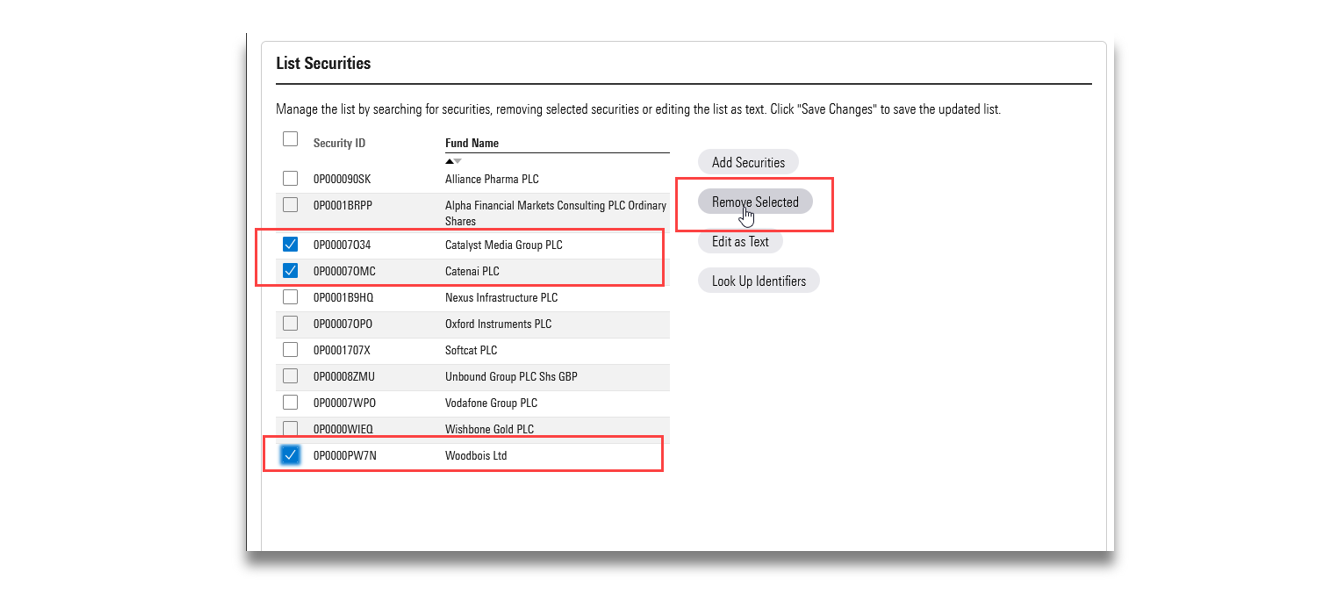
Task: Select the Alpha Financial Markets Consulting row checkbox
Action: pos(290,206)
